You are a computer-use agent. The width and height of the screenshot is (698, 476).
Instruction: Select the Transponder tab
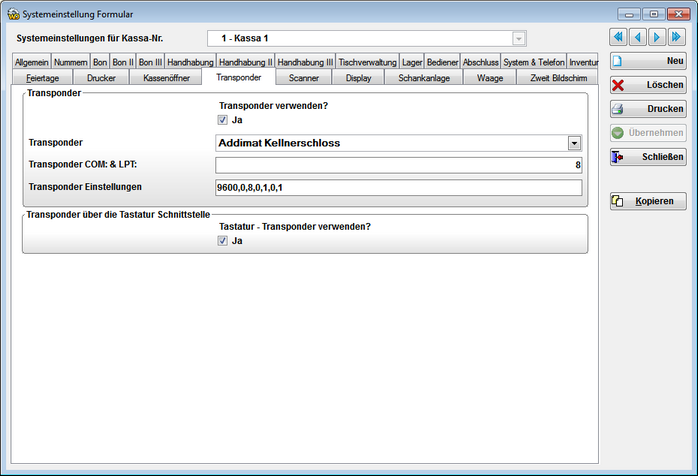(239, 77)
